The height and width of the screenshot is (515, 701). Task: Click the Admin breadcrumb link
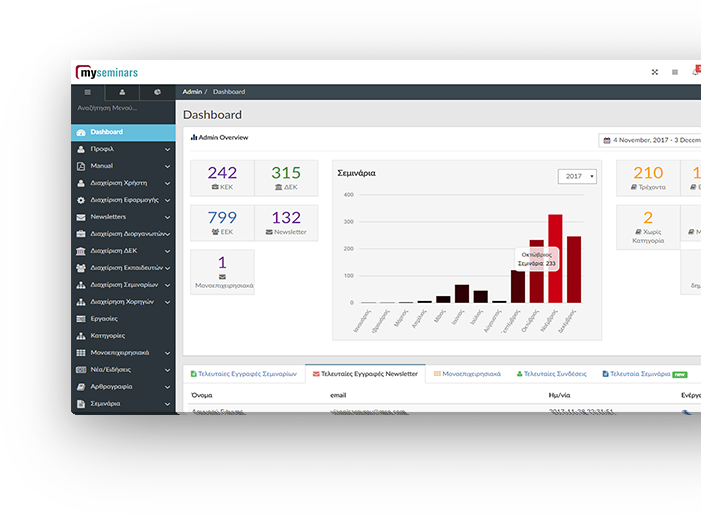coord(192,92)
